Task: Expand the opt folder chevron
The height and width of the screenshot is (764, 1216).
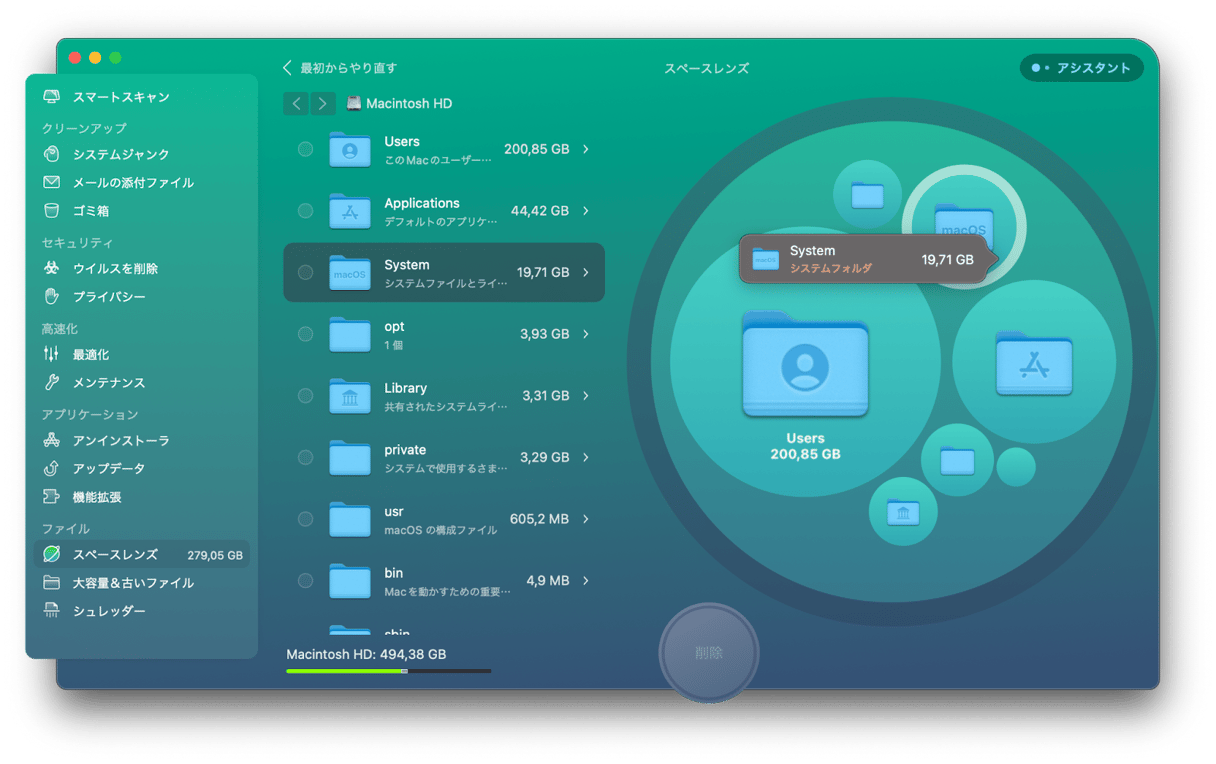Action: point(586,334)
